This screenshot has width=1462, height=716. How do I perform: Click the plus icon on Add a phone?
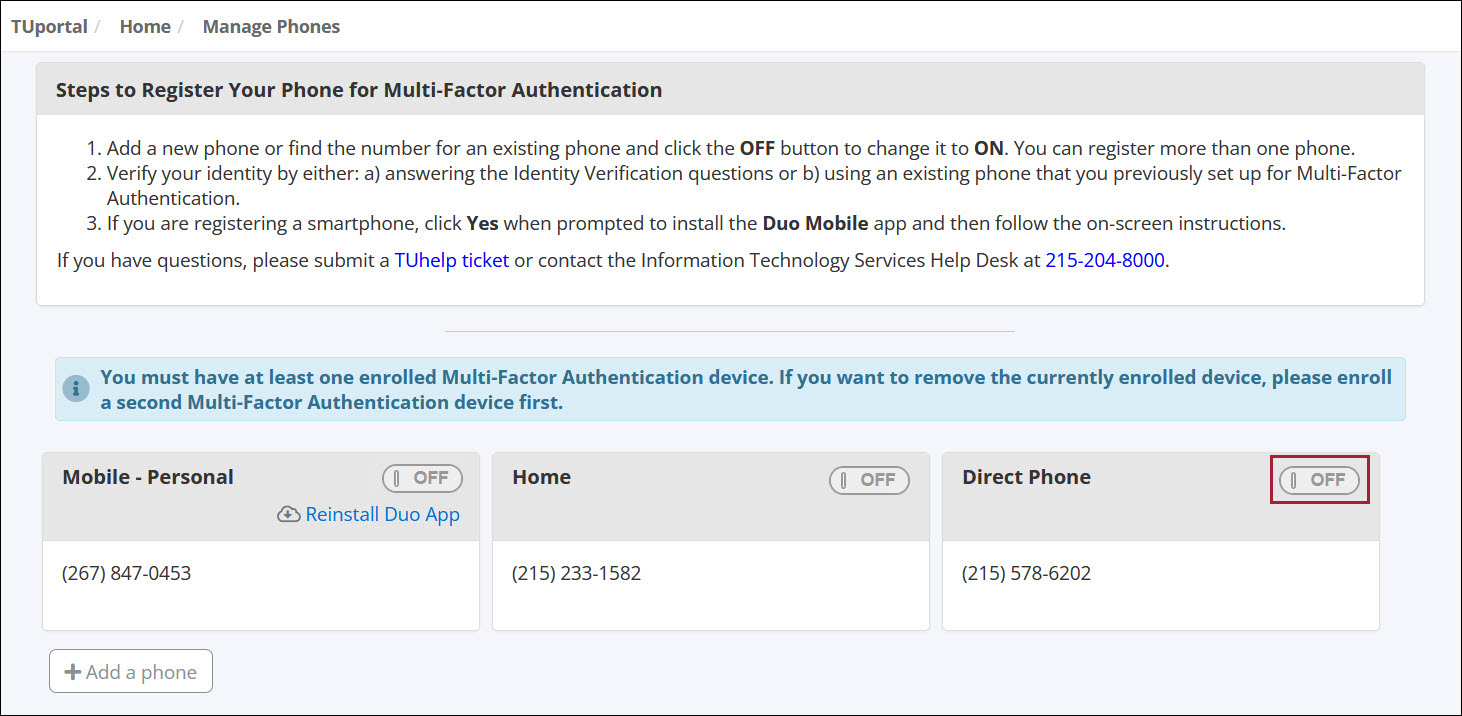pos(72,672)
